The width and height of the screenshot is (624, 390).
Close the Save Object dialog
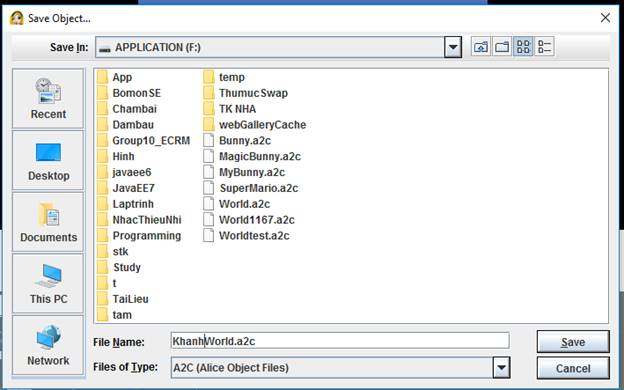605,18
